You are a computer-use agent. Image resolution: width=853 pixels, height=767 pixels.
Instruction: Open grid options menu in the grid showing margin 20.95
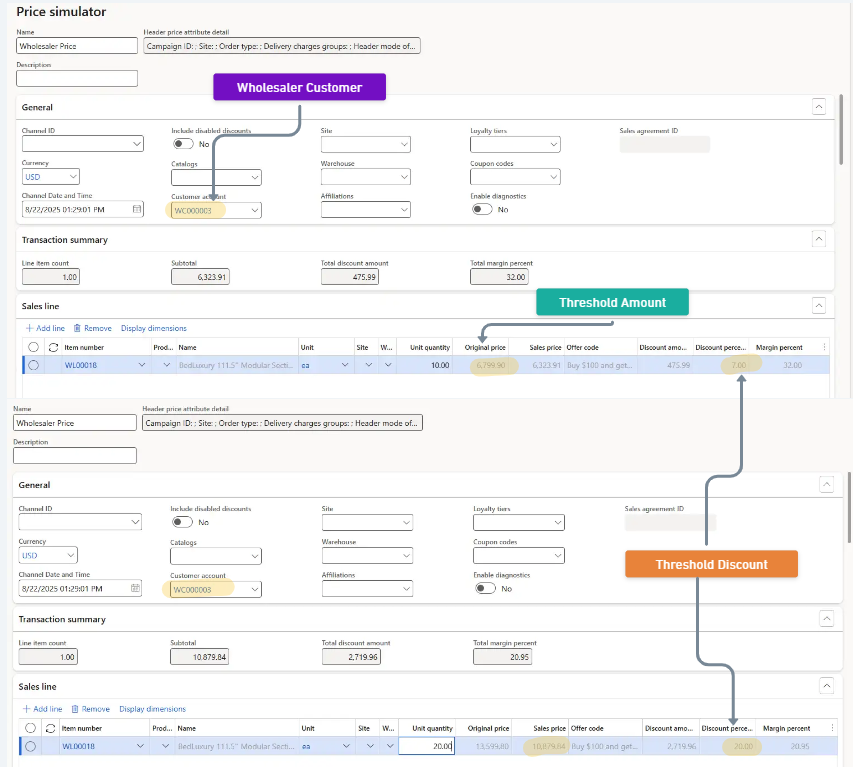point(825,728)
